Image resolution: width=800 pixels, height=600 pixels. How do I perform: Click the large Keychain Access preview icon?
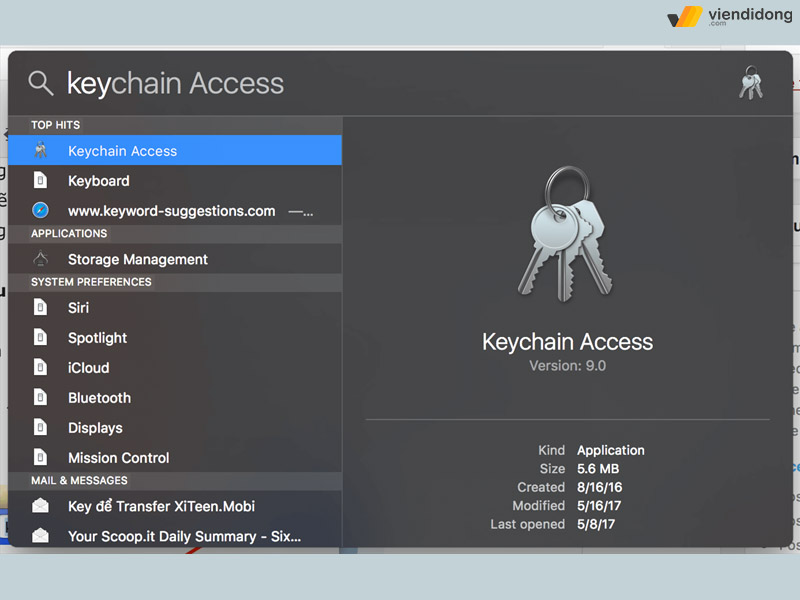565,234
